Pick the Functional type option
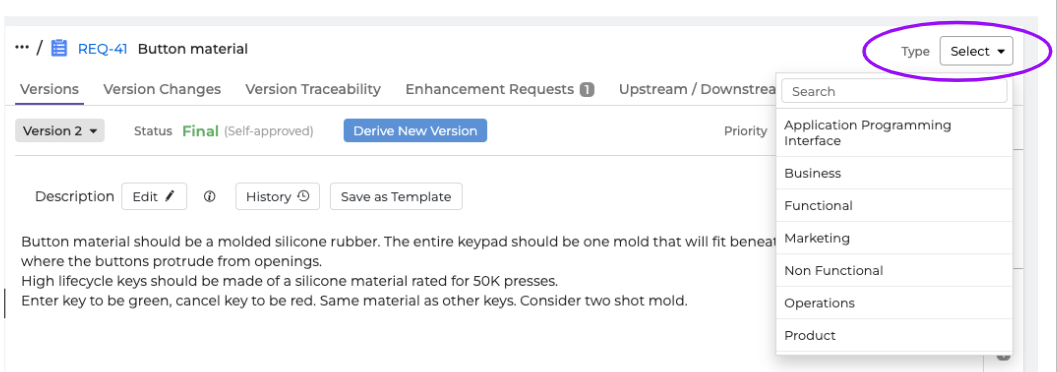Image resolution: width=1057 pixels, height=372 pixels. tap(894, 206)
